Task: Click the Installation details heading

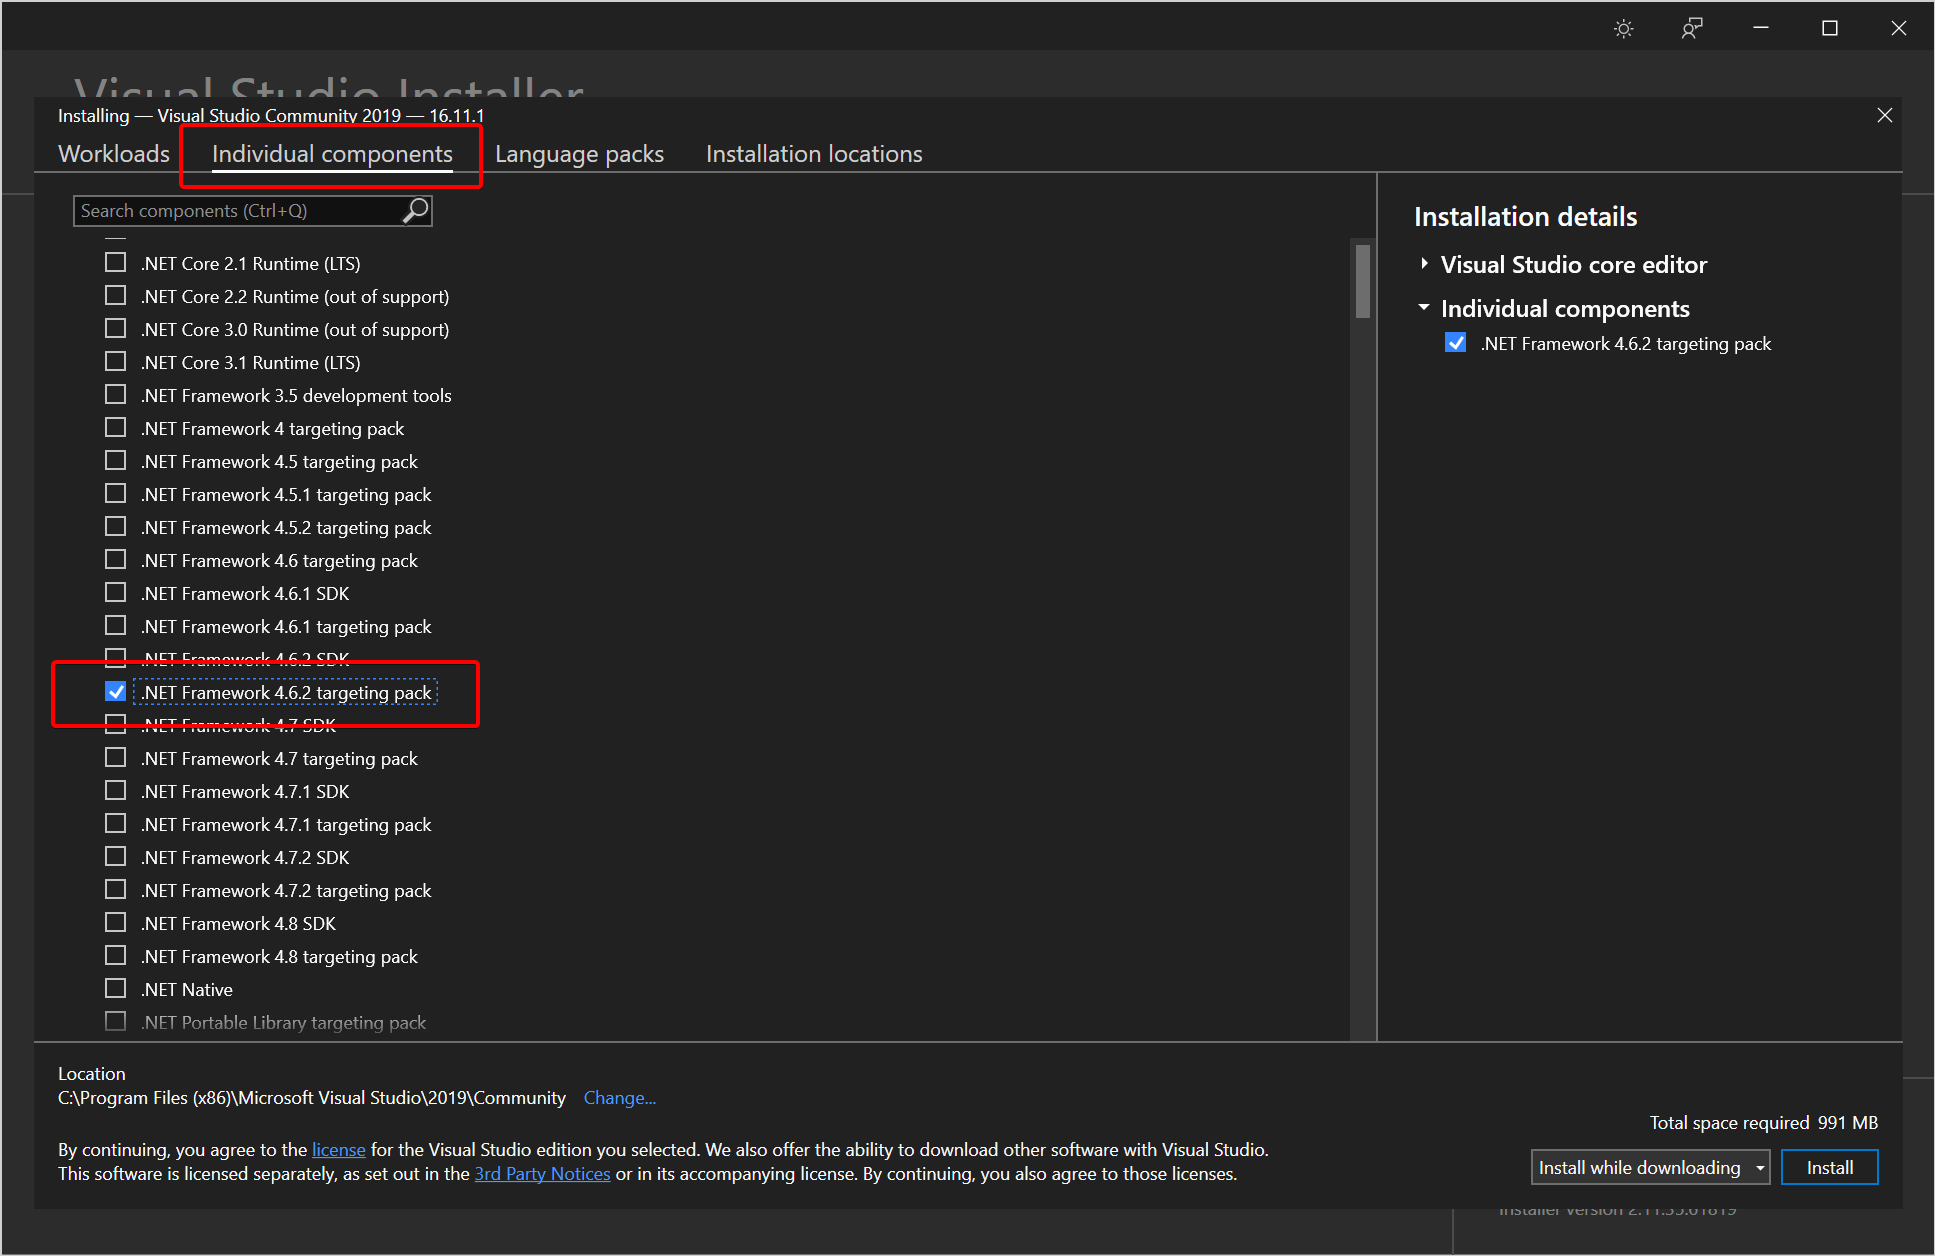Action: click(1525, 217)
